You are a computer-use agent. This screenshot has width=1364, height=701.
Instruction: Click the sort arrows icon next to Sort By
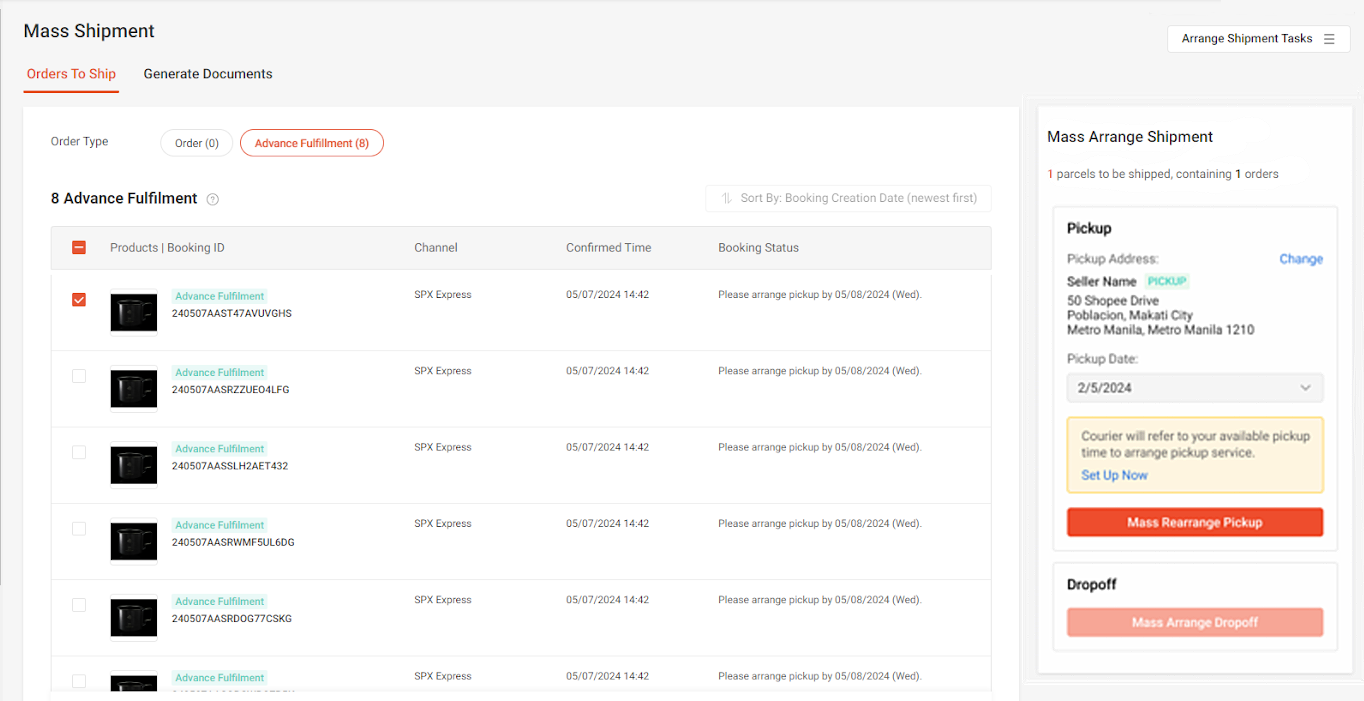click(726, 198)
